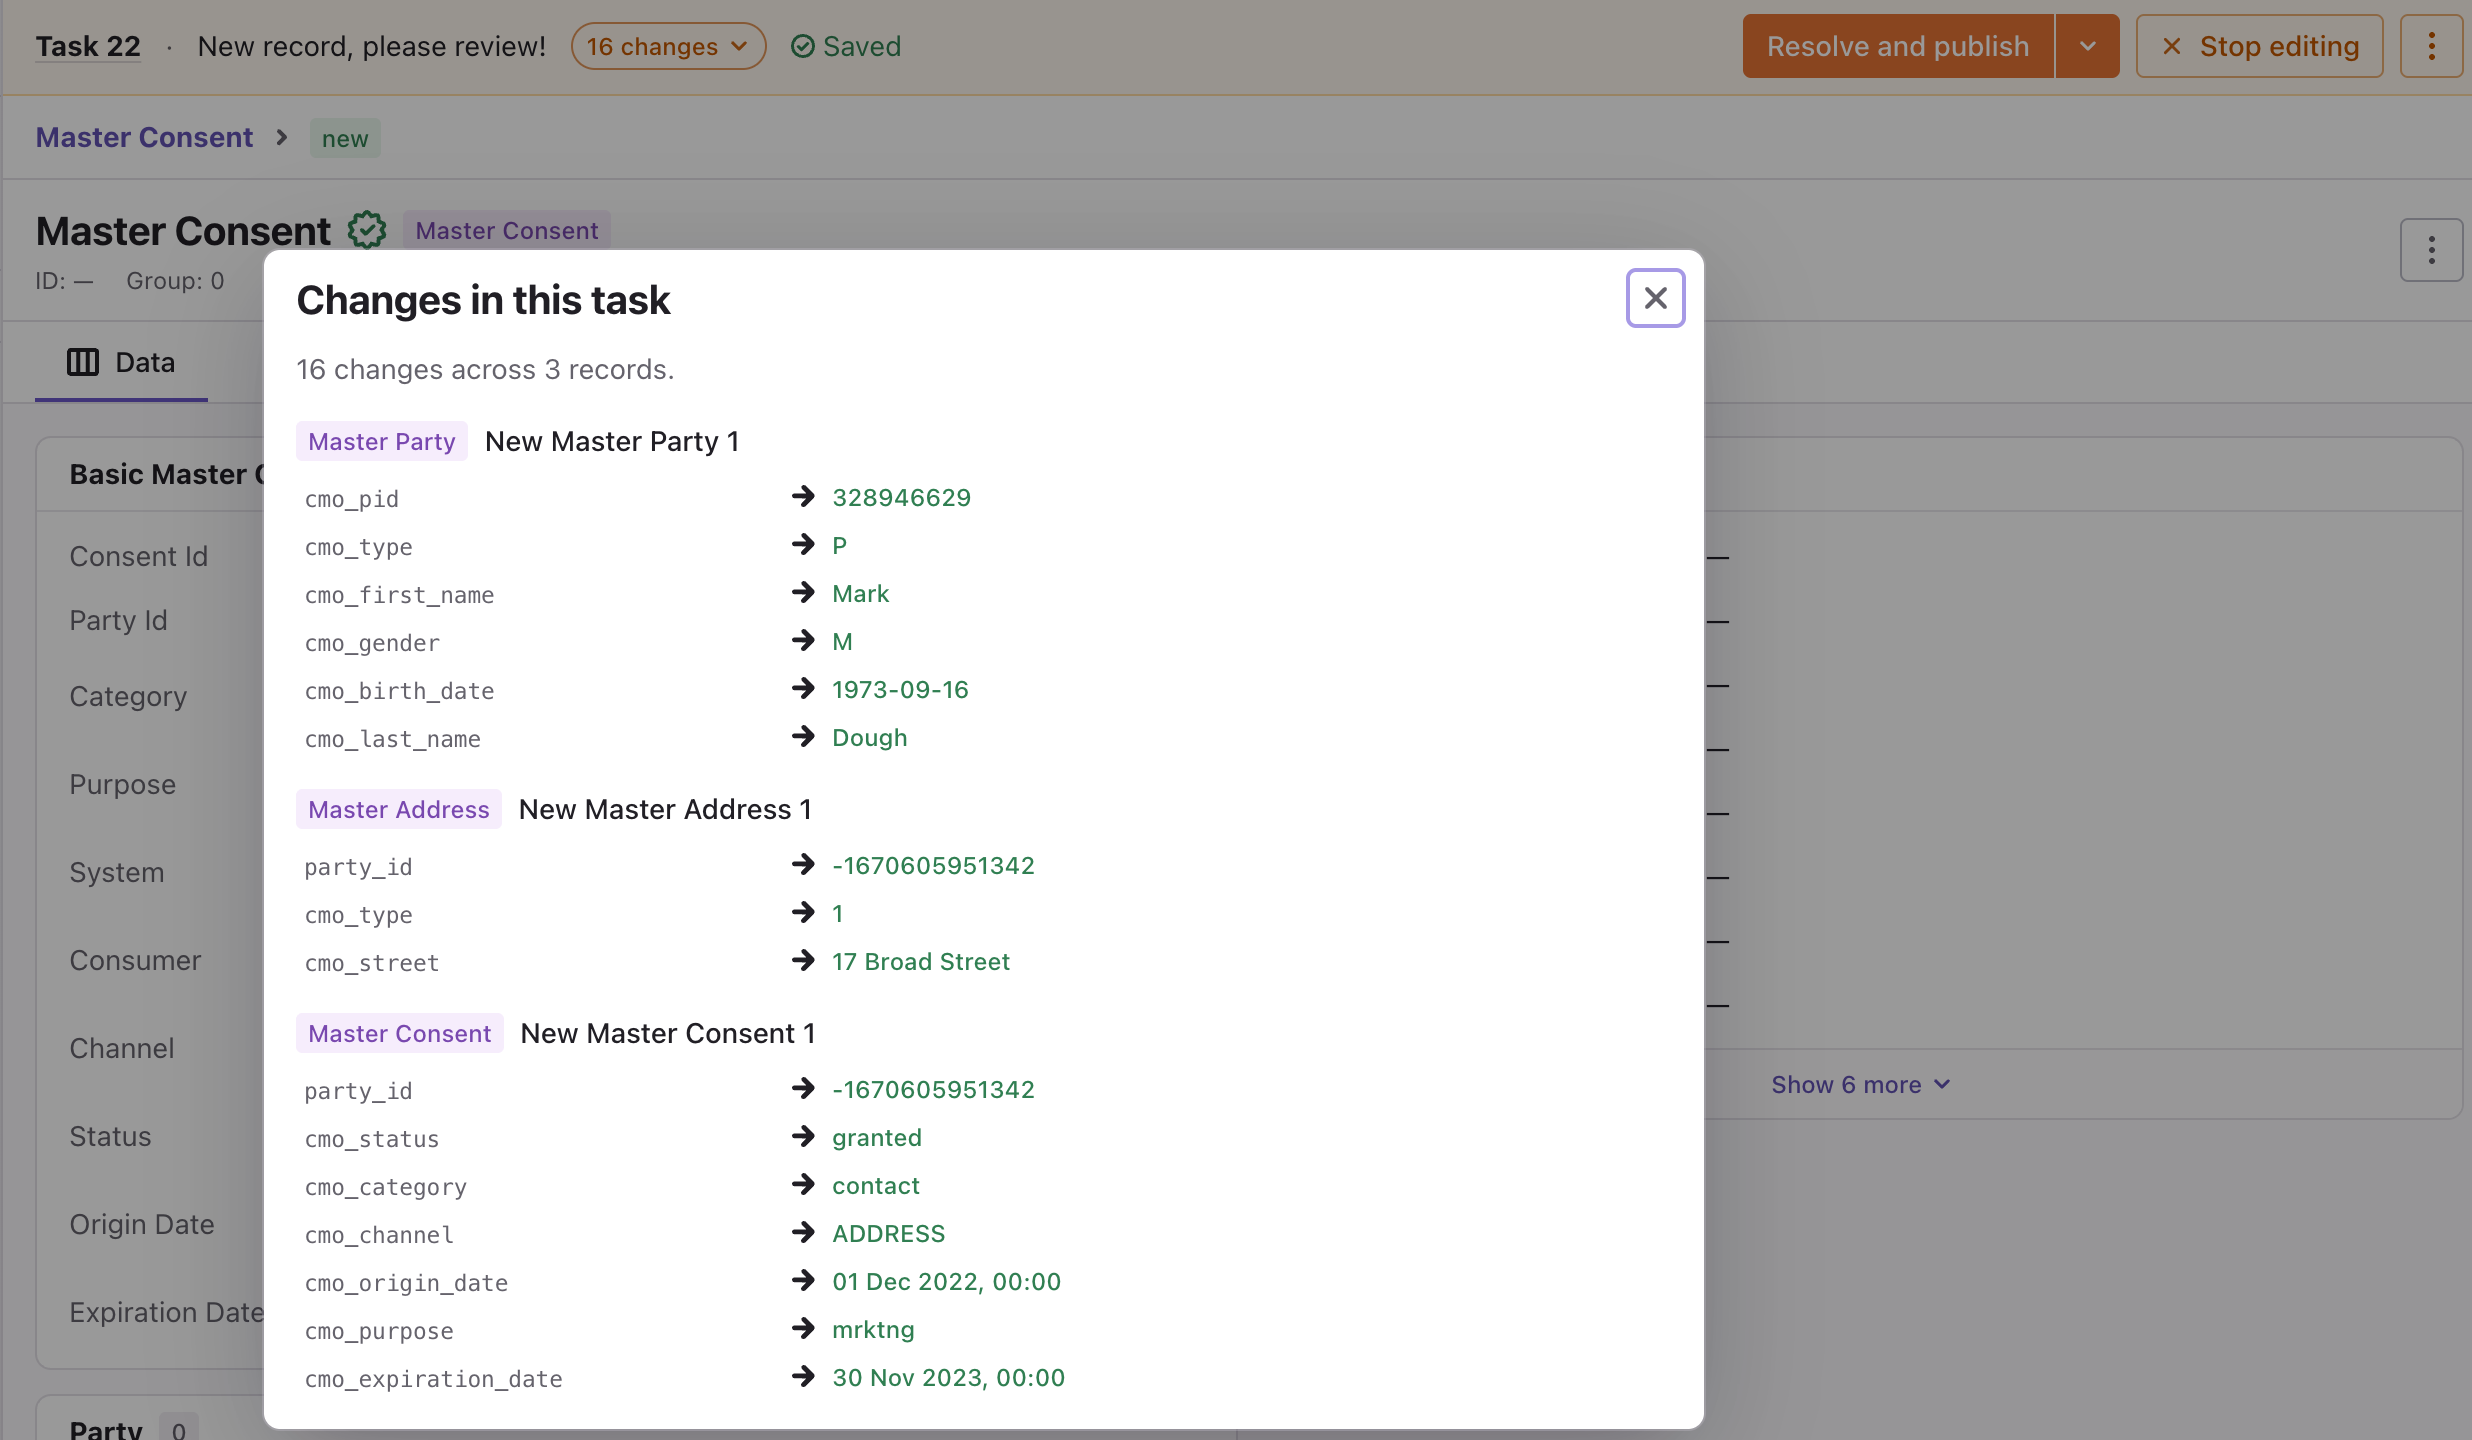Click the birth date value 1973-09-16
This screenshot has width=2472, height=1440.
point(900,689)
